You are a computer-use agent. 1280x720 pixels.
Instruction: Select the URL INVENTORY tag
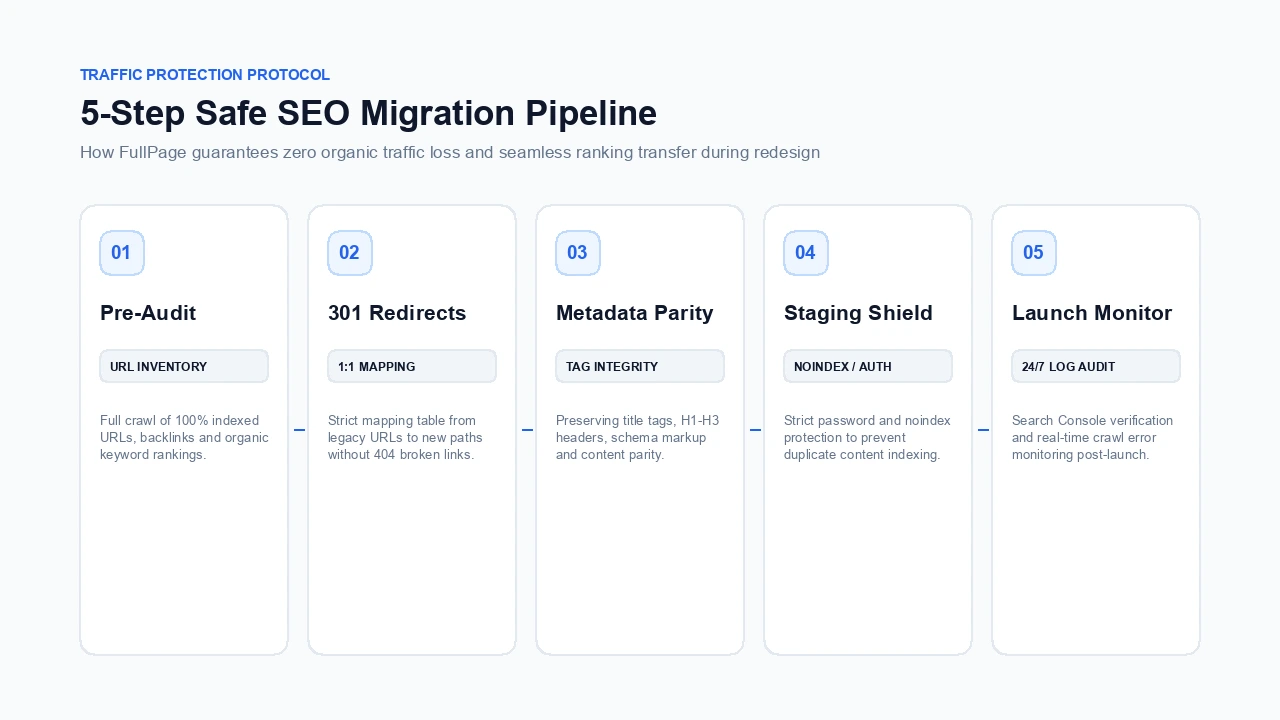pos(184,366)
